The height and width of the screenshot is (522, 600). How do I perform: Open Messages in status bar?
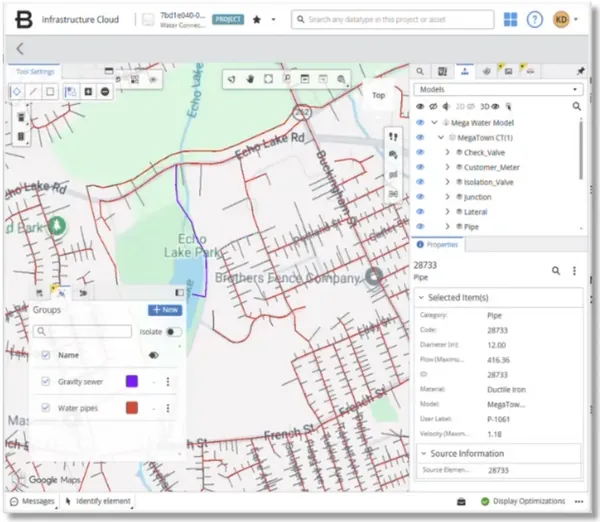coord(33,501)
